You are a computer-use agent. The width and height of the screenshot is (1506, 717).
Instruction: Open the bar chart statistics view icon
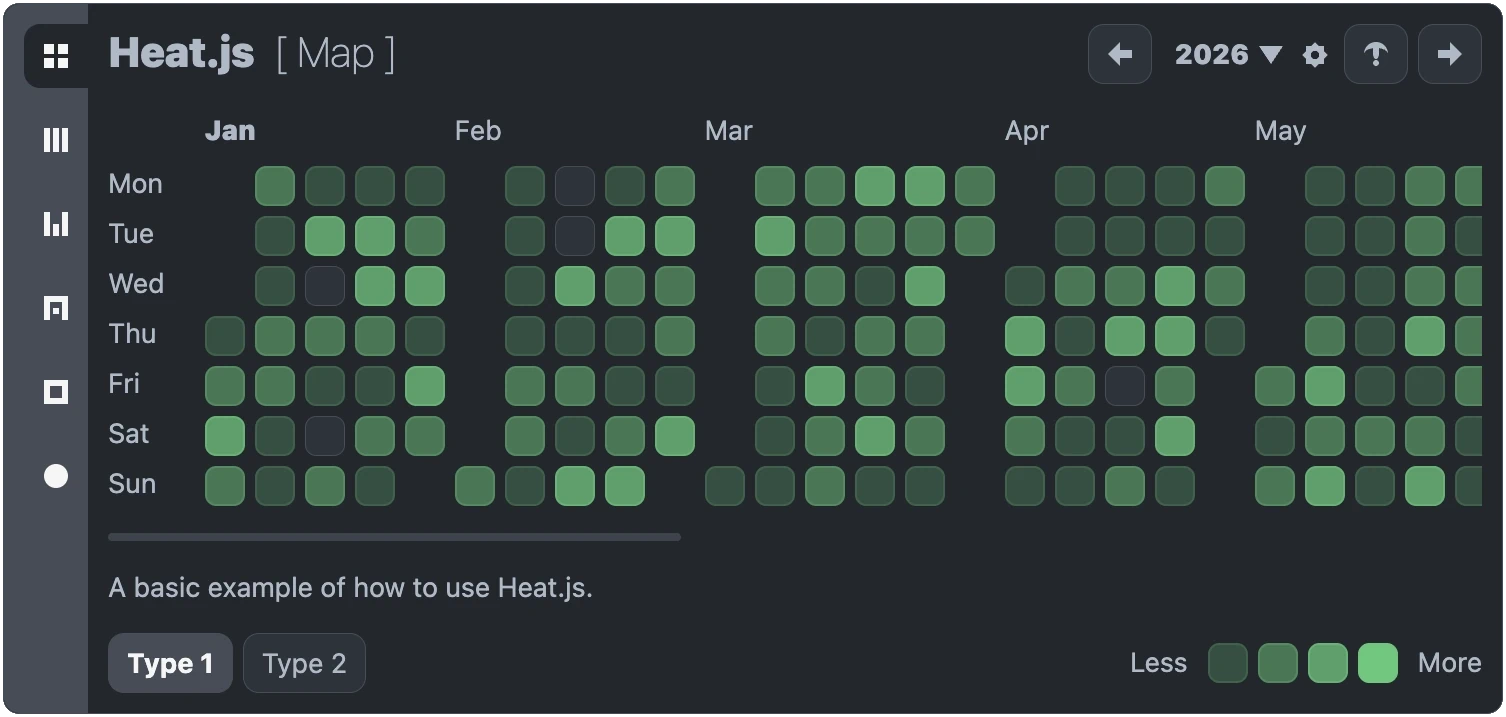click(55, 224)
